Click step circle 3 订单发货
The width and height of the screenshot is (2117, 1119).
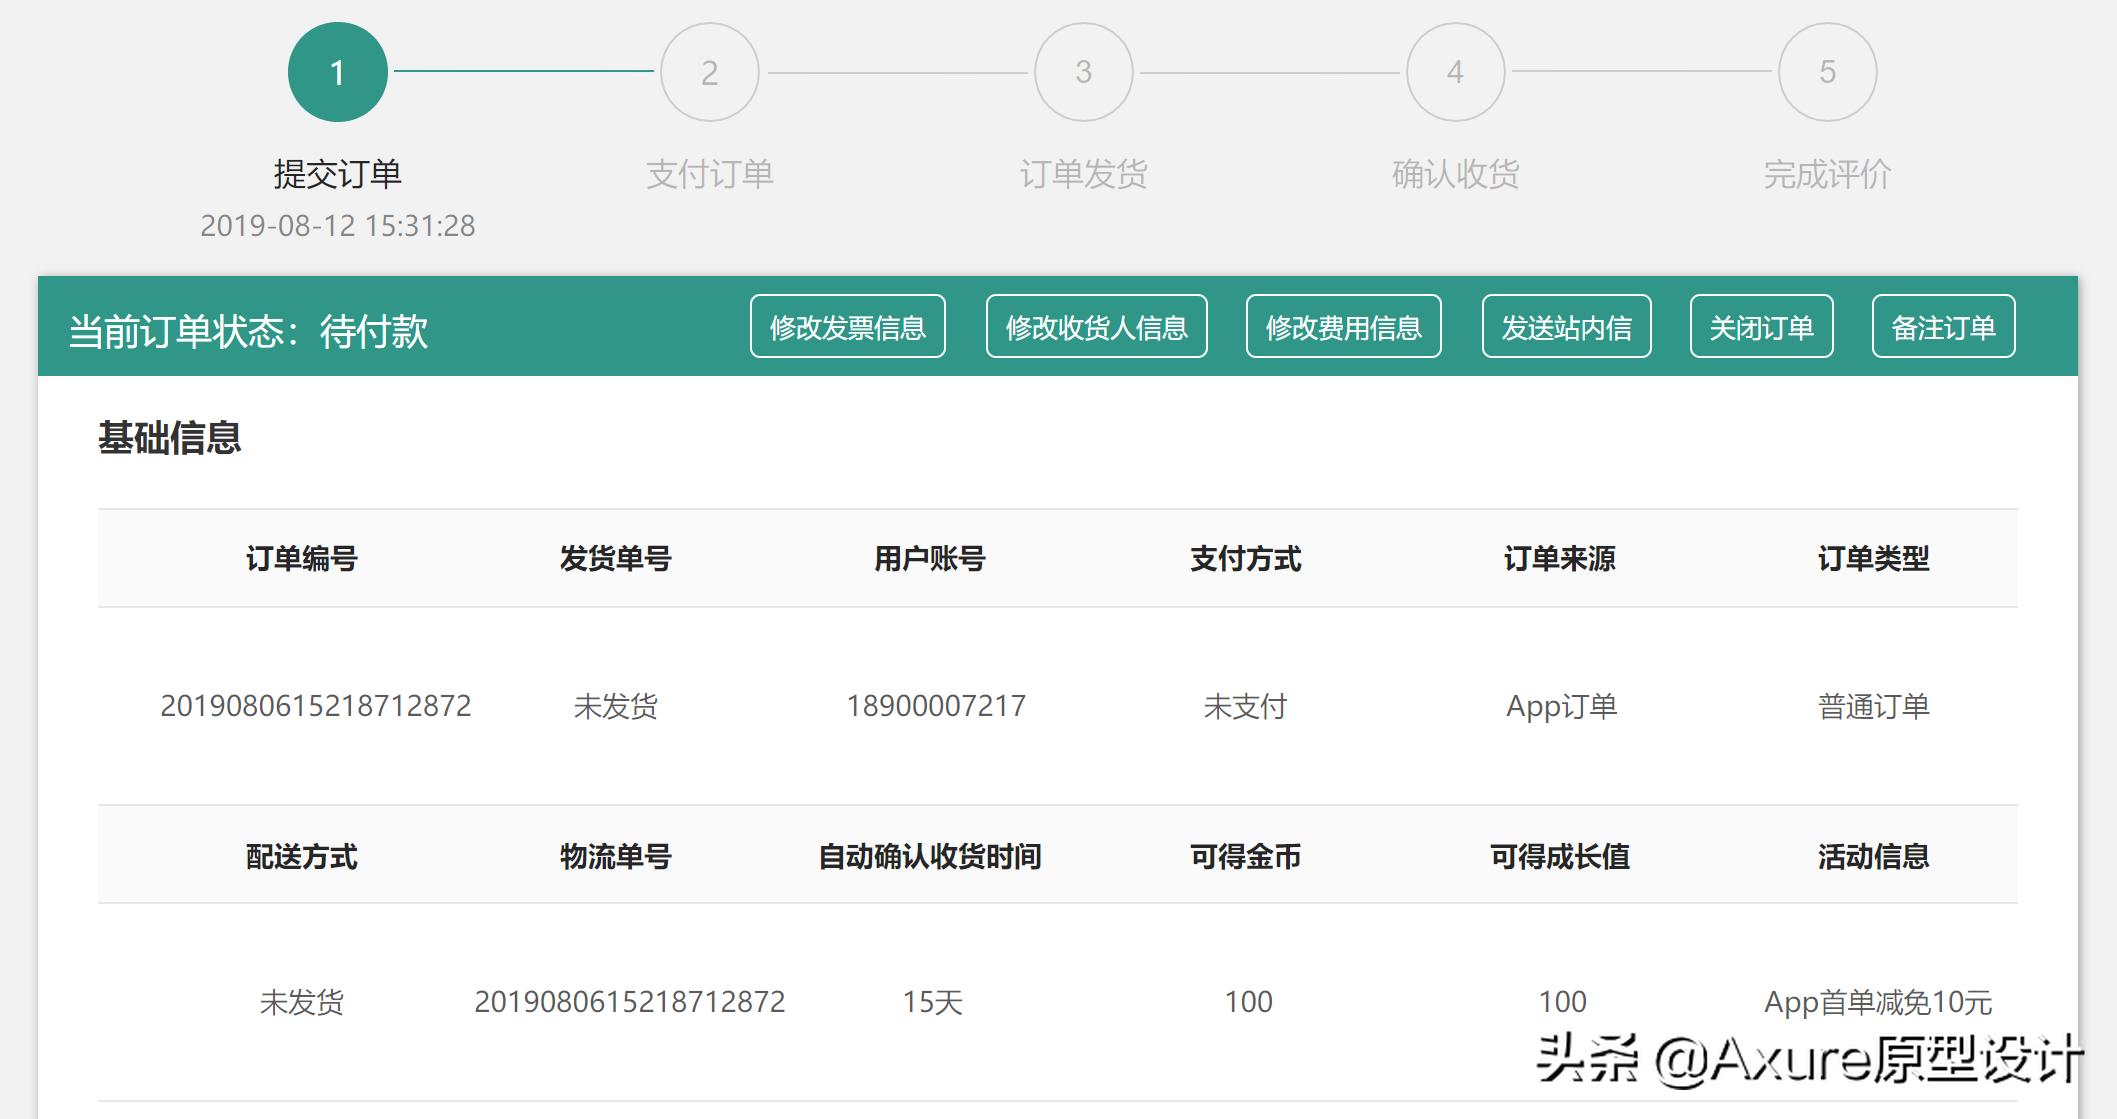(x=1083, y=71)
